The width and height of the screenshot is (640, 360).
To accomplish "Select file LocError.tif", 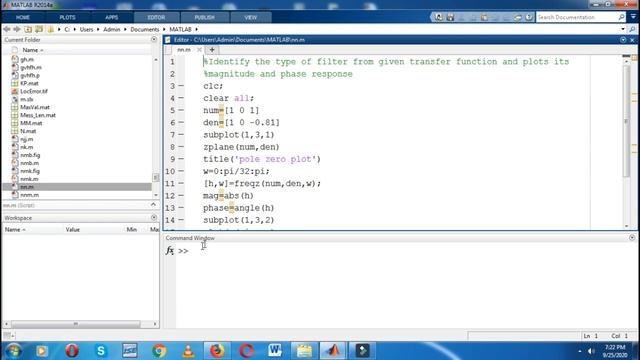I will (x=34, y=91).
